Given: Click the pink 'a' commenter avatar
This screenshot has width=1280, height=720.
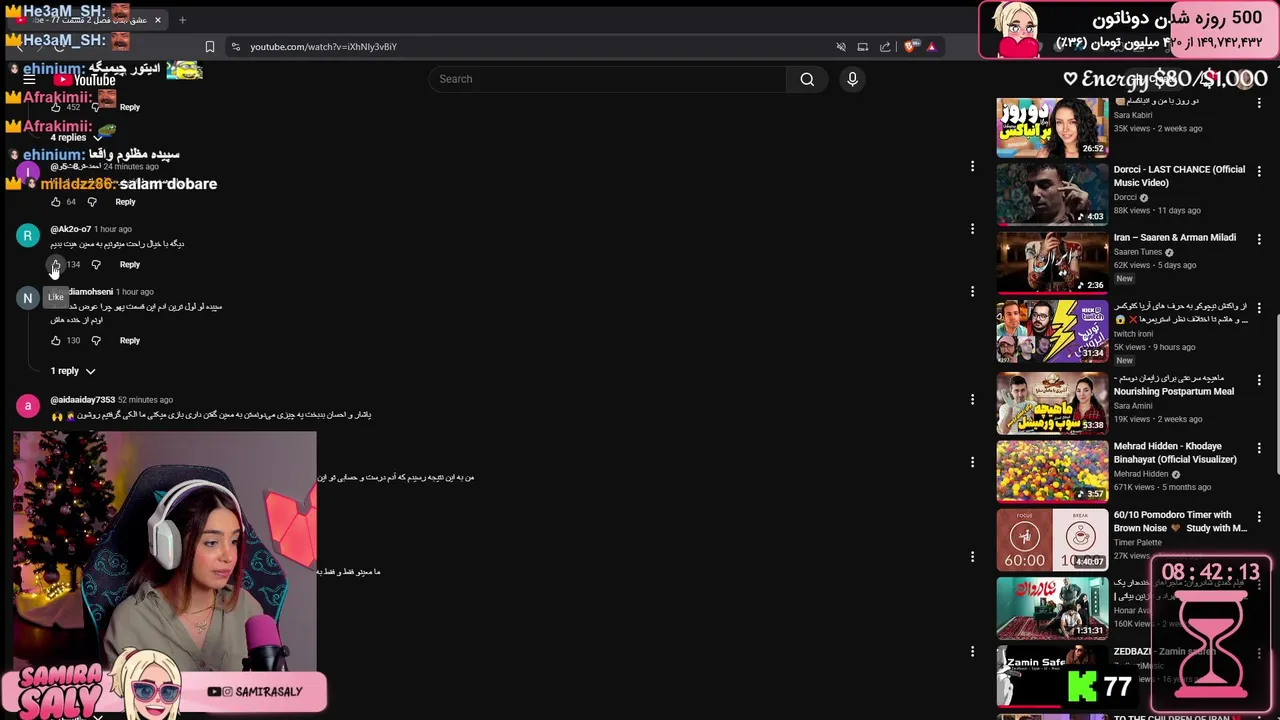Looking at the screenshot, I should point(28,405).
